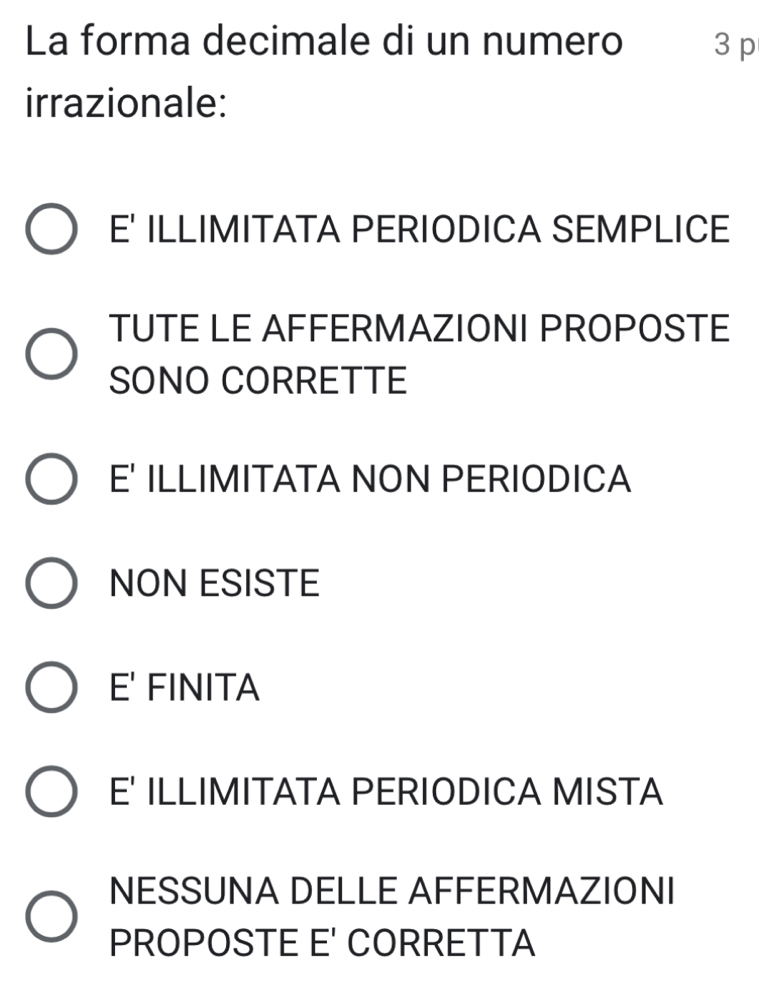Click the word 'irrazionale:' in the question
The height and width of the screenshot is (986, 759).
pyautogui.click(x=125, y=103)
